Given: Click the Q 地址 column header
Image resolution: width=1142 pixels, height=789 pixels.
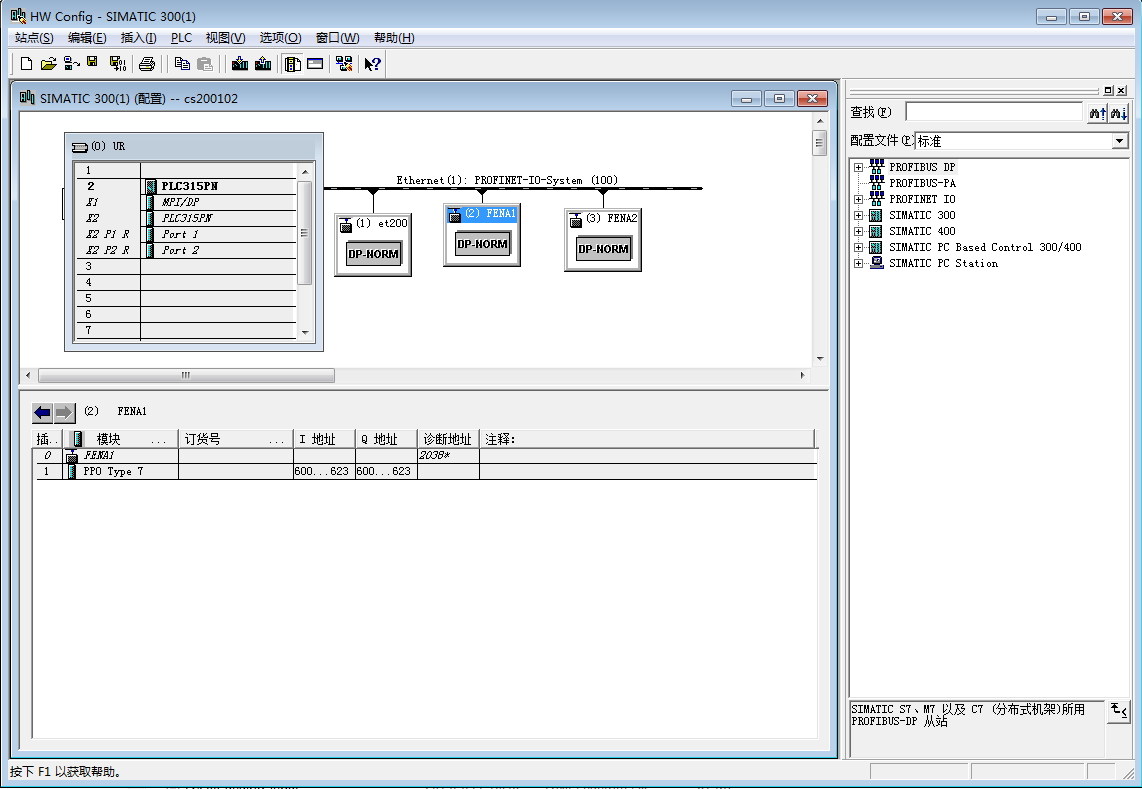Looking at the screenshot, I should (x=386, y=439).
